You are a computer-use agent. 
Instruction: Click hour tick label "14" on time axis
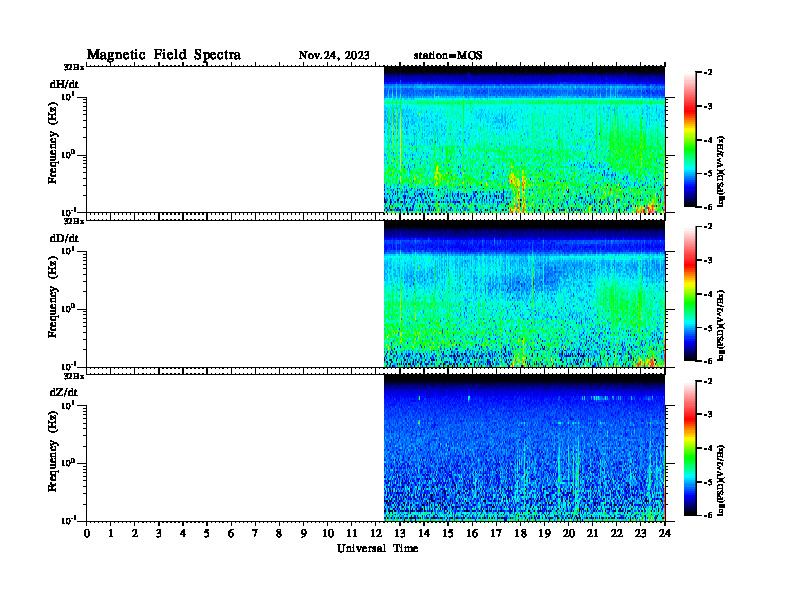(x=424, y=534)
